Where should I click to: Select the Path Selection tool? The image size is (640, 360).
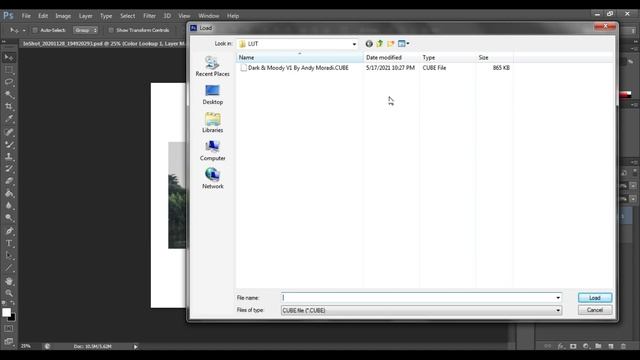pos(9,256)
